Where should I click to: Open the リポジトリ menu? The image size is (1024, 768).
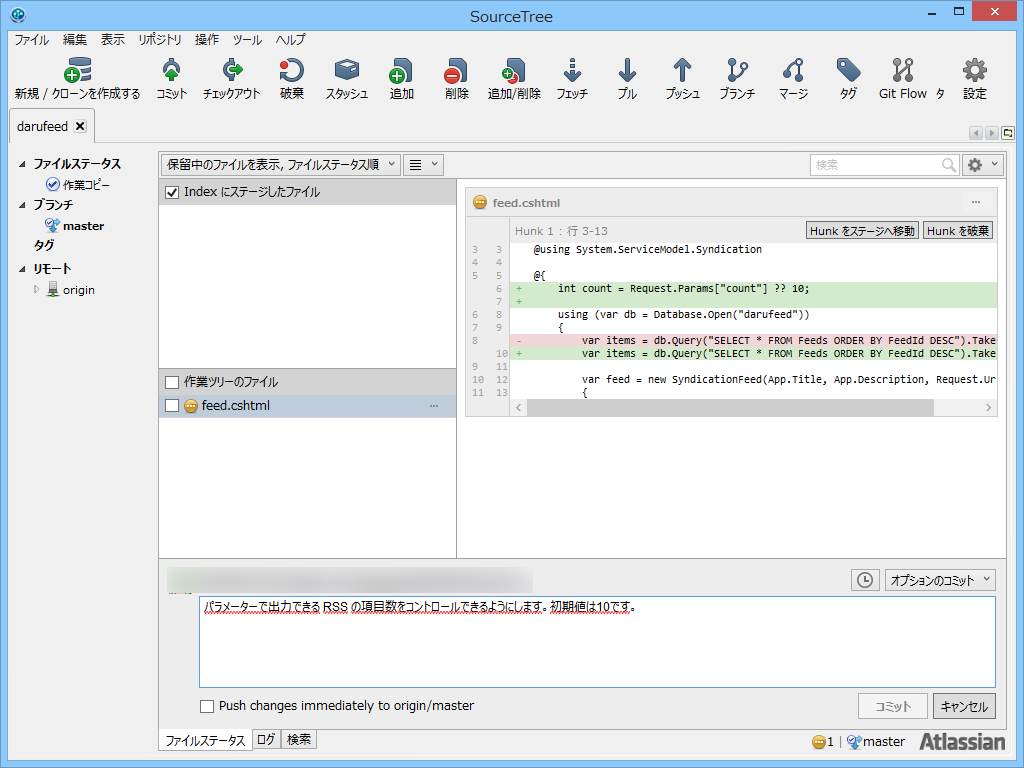point(159,40)
